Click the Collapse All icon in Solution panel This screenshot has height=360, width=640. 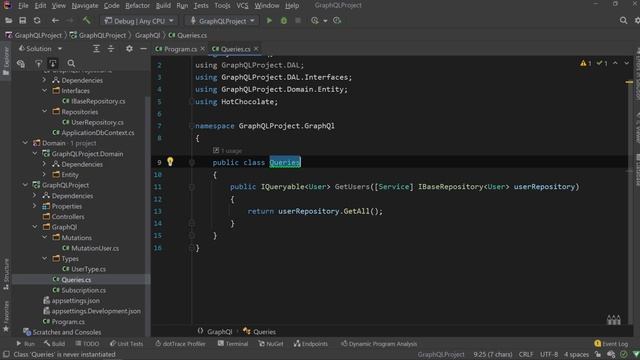[111, 49]
